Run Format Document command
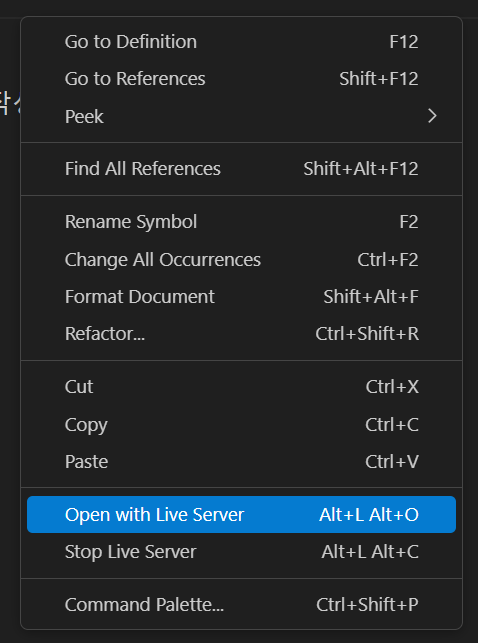Viewport: 478px width, 643px height. [241, 296]
